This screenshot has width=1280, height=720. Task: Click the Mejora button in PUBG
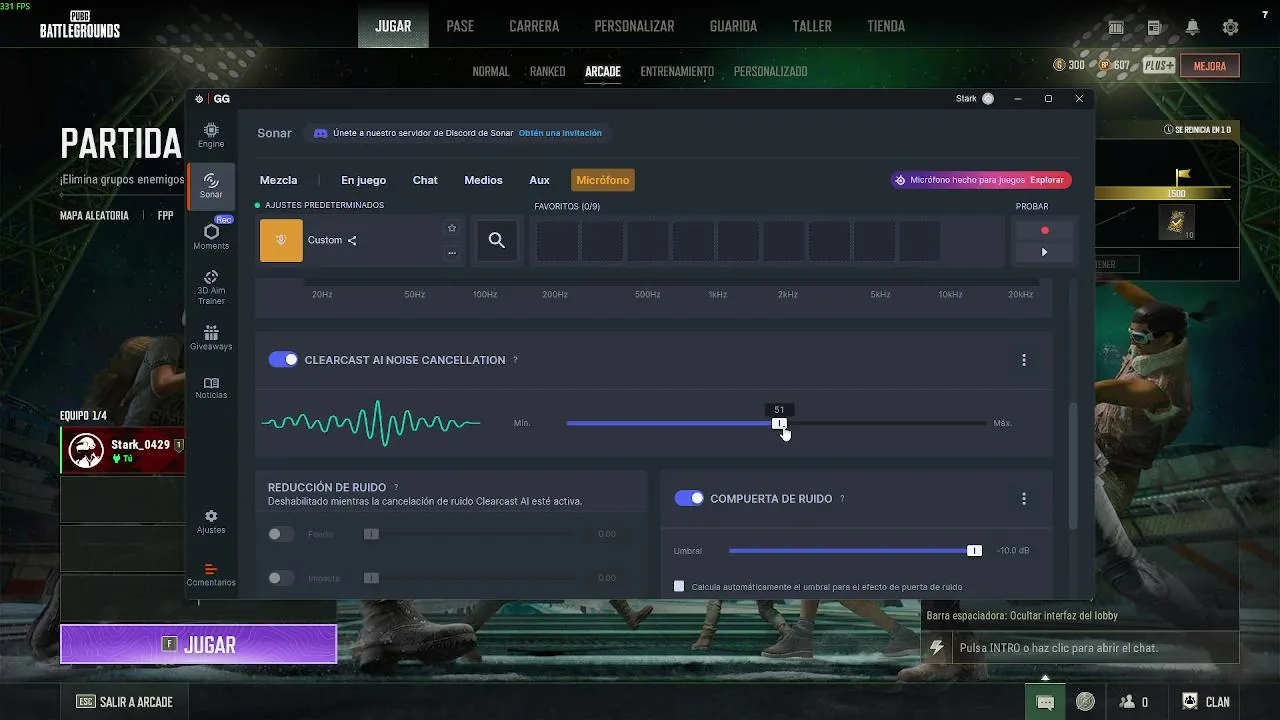click(x=1210, y=66)
